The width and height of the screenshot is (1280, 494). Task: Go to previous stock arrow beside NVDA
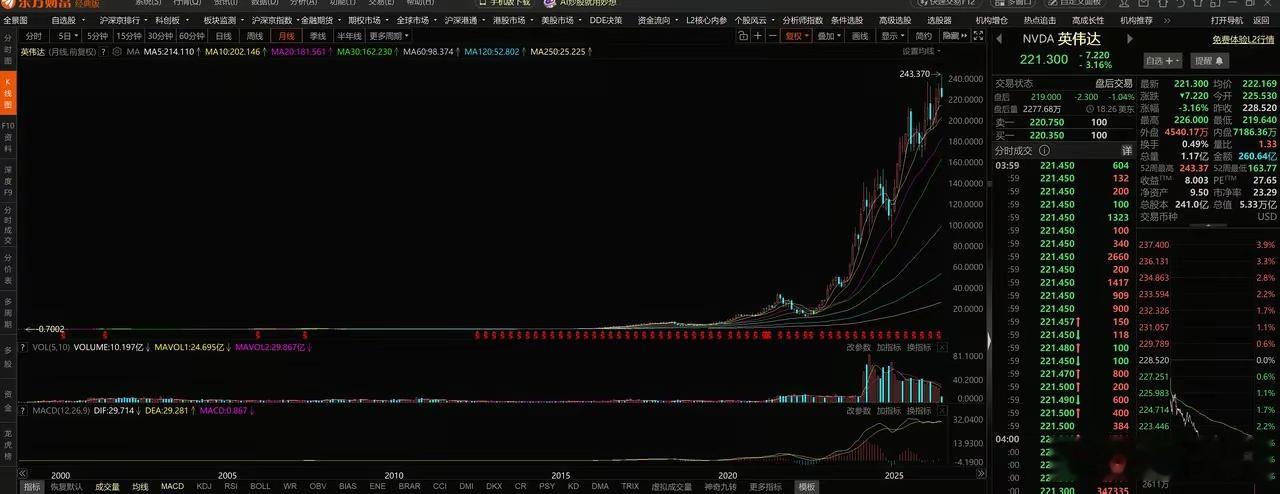(x=999, y=39)
